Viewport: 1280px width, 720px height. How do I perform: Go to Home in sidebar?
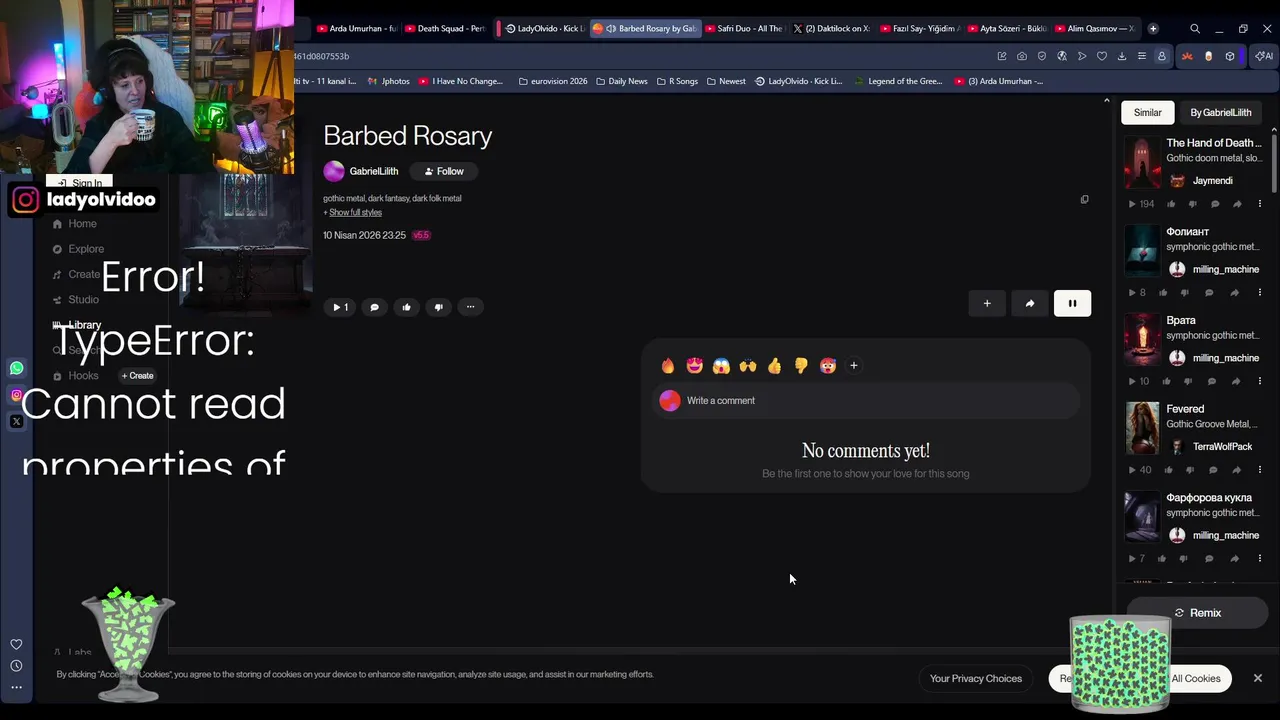82,224
